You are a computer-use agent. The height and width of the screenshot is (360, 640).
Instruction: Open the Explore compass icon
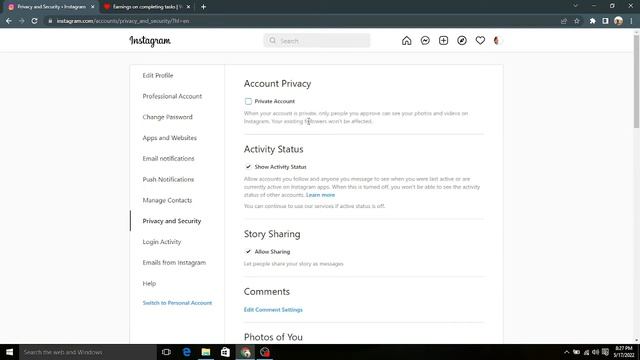point(462,40)
